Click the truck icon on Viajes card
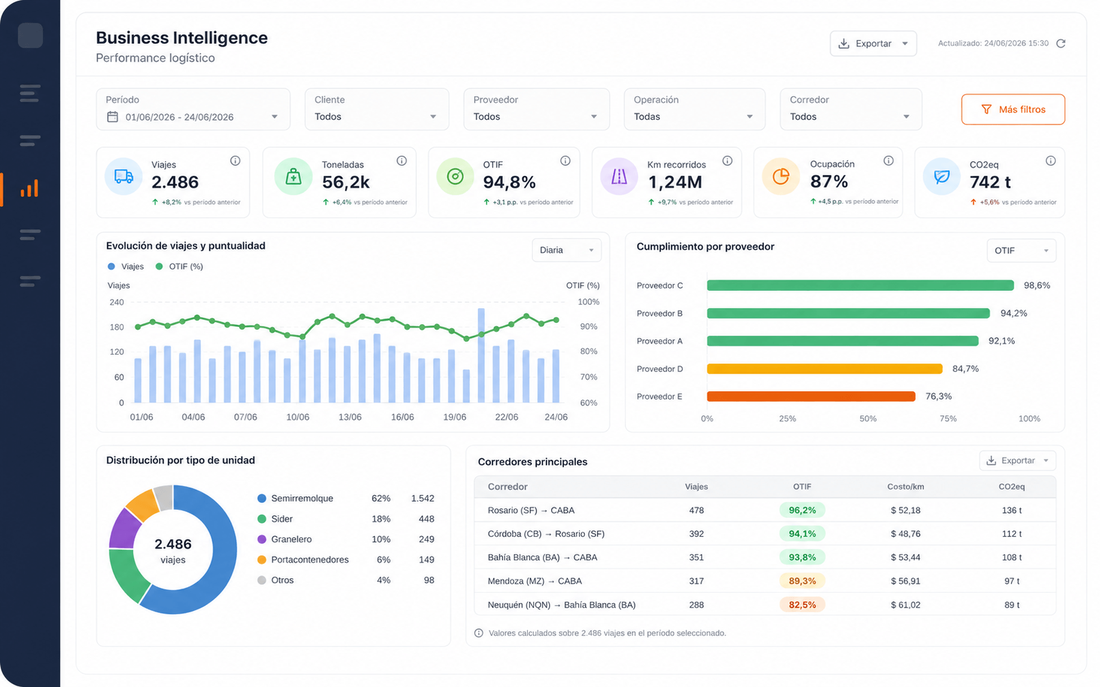 [x=123, y=176]
